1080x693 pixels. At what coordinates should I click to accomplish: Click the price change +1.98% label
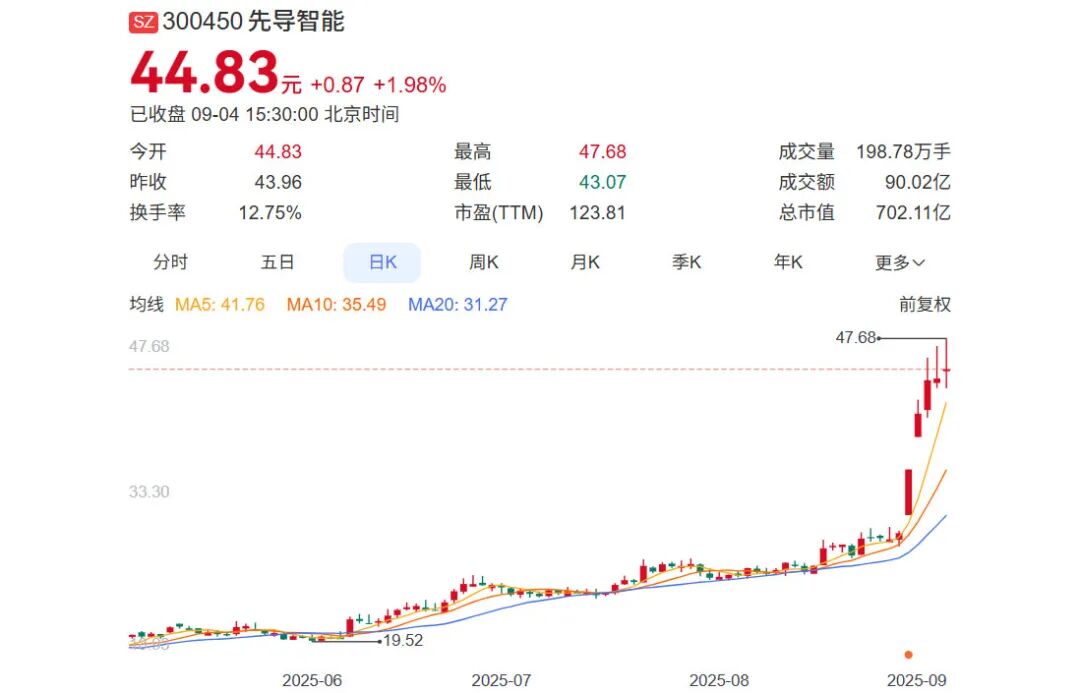pos(412,86)
